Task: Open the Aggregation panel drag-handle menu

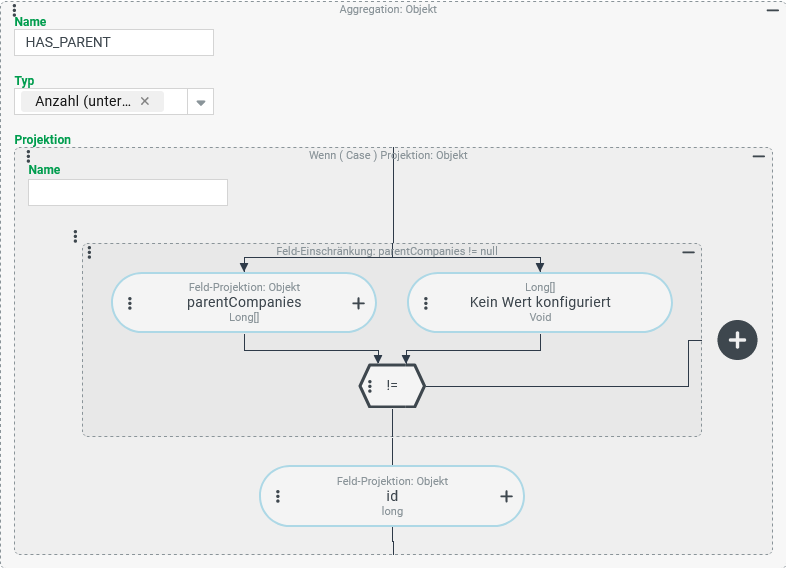Action: tap(14, 12)
